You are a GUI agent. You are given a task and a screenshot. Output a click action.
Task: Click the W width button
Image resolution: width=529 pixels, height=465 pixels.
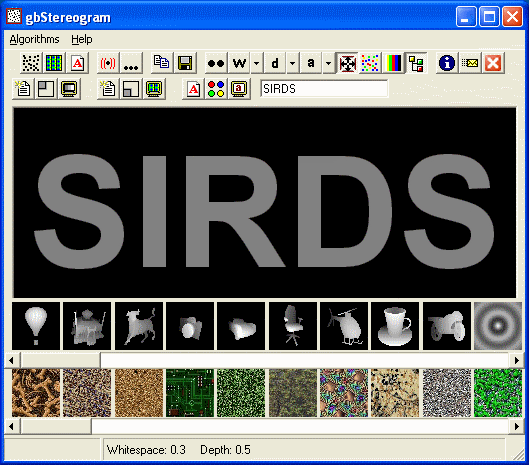(239, 63)
